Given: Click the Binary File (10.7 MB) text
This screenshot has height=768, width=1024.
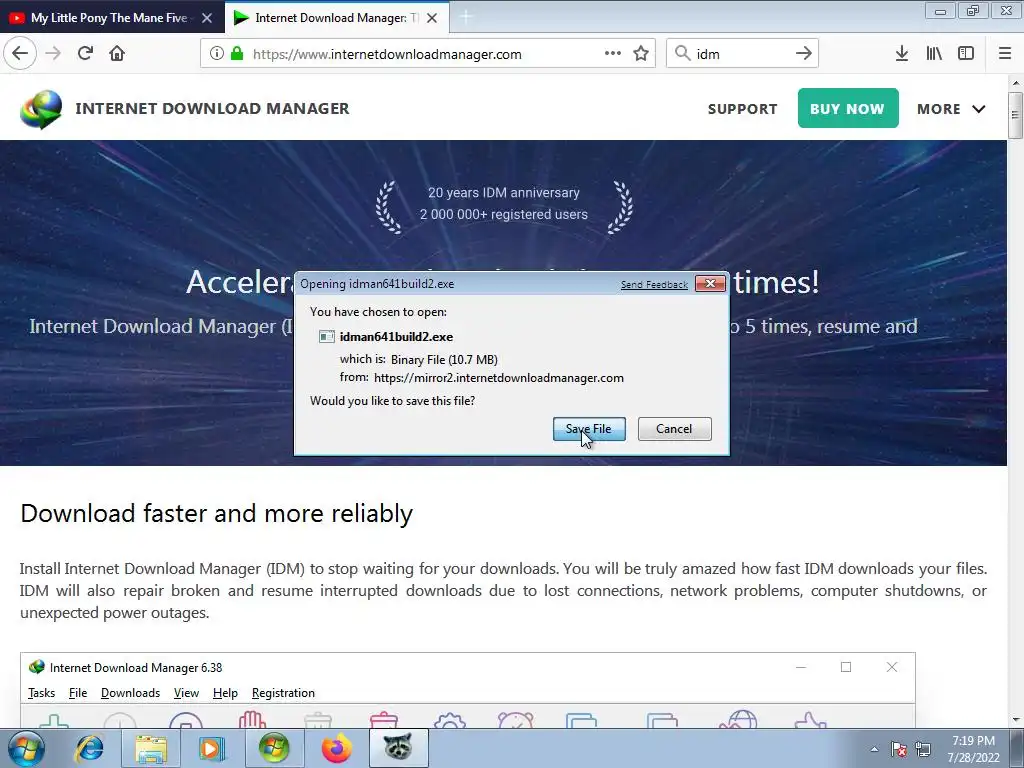Looking at the screenshot, I should point(444,360).
